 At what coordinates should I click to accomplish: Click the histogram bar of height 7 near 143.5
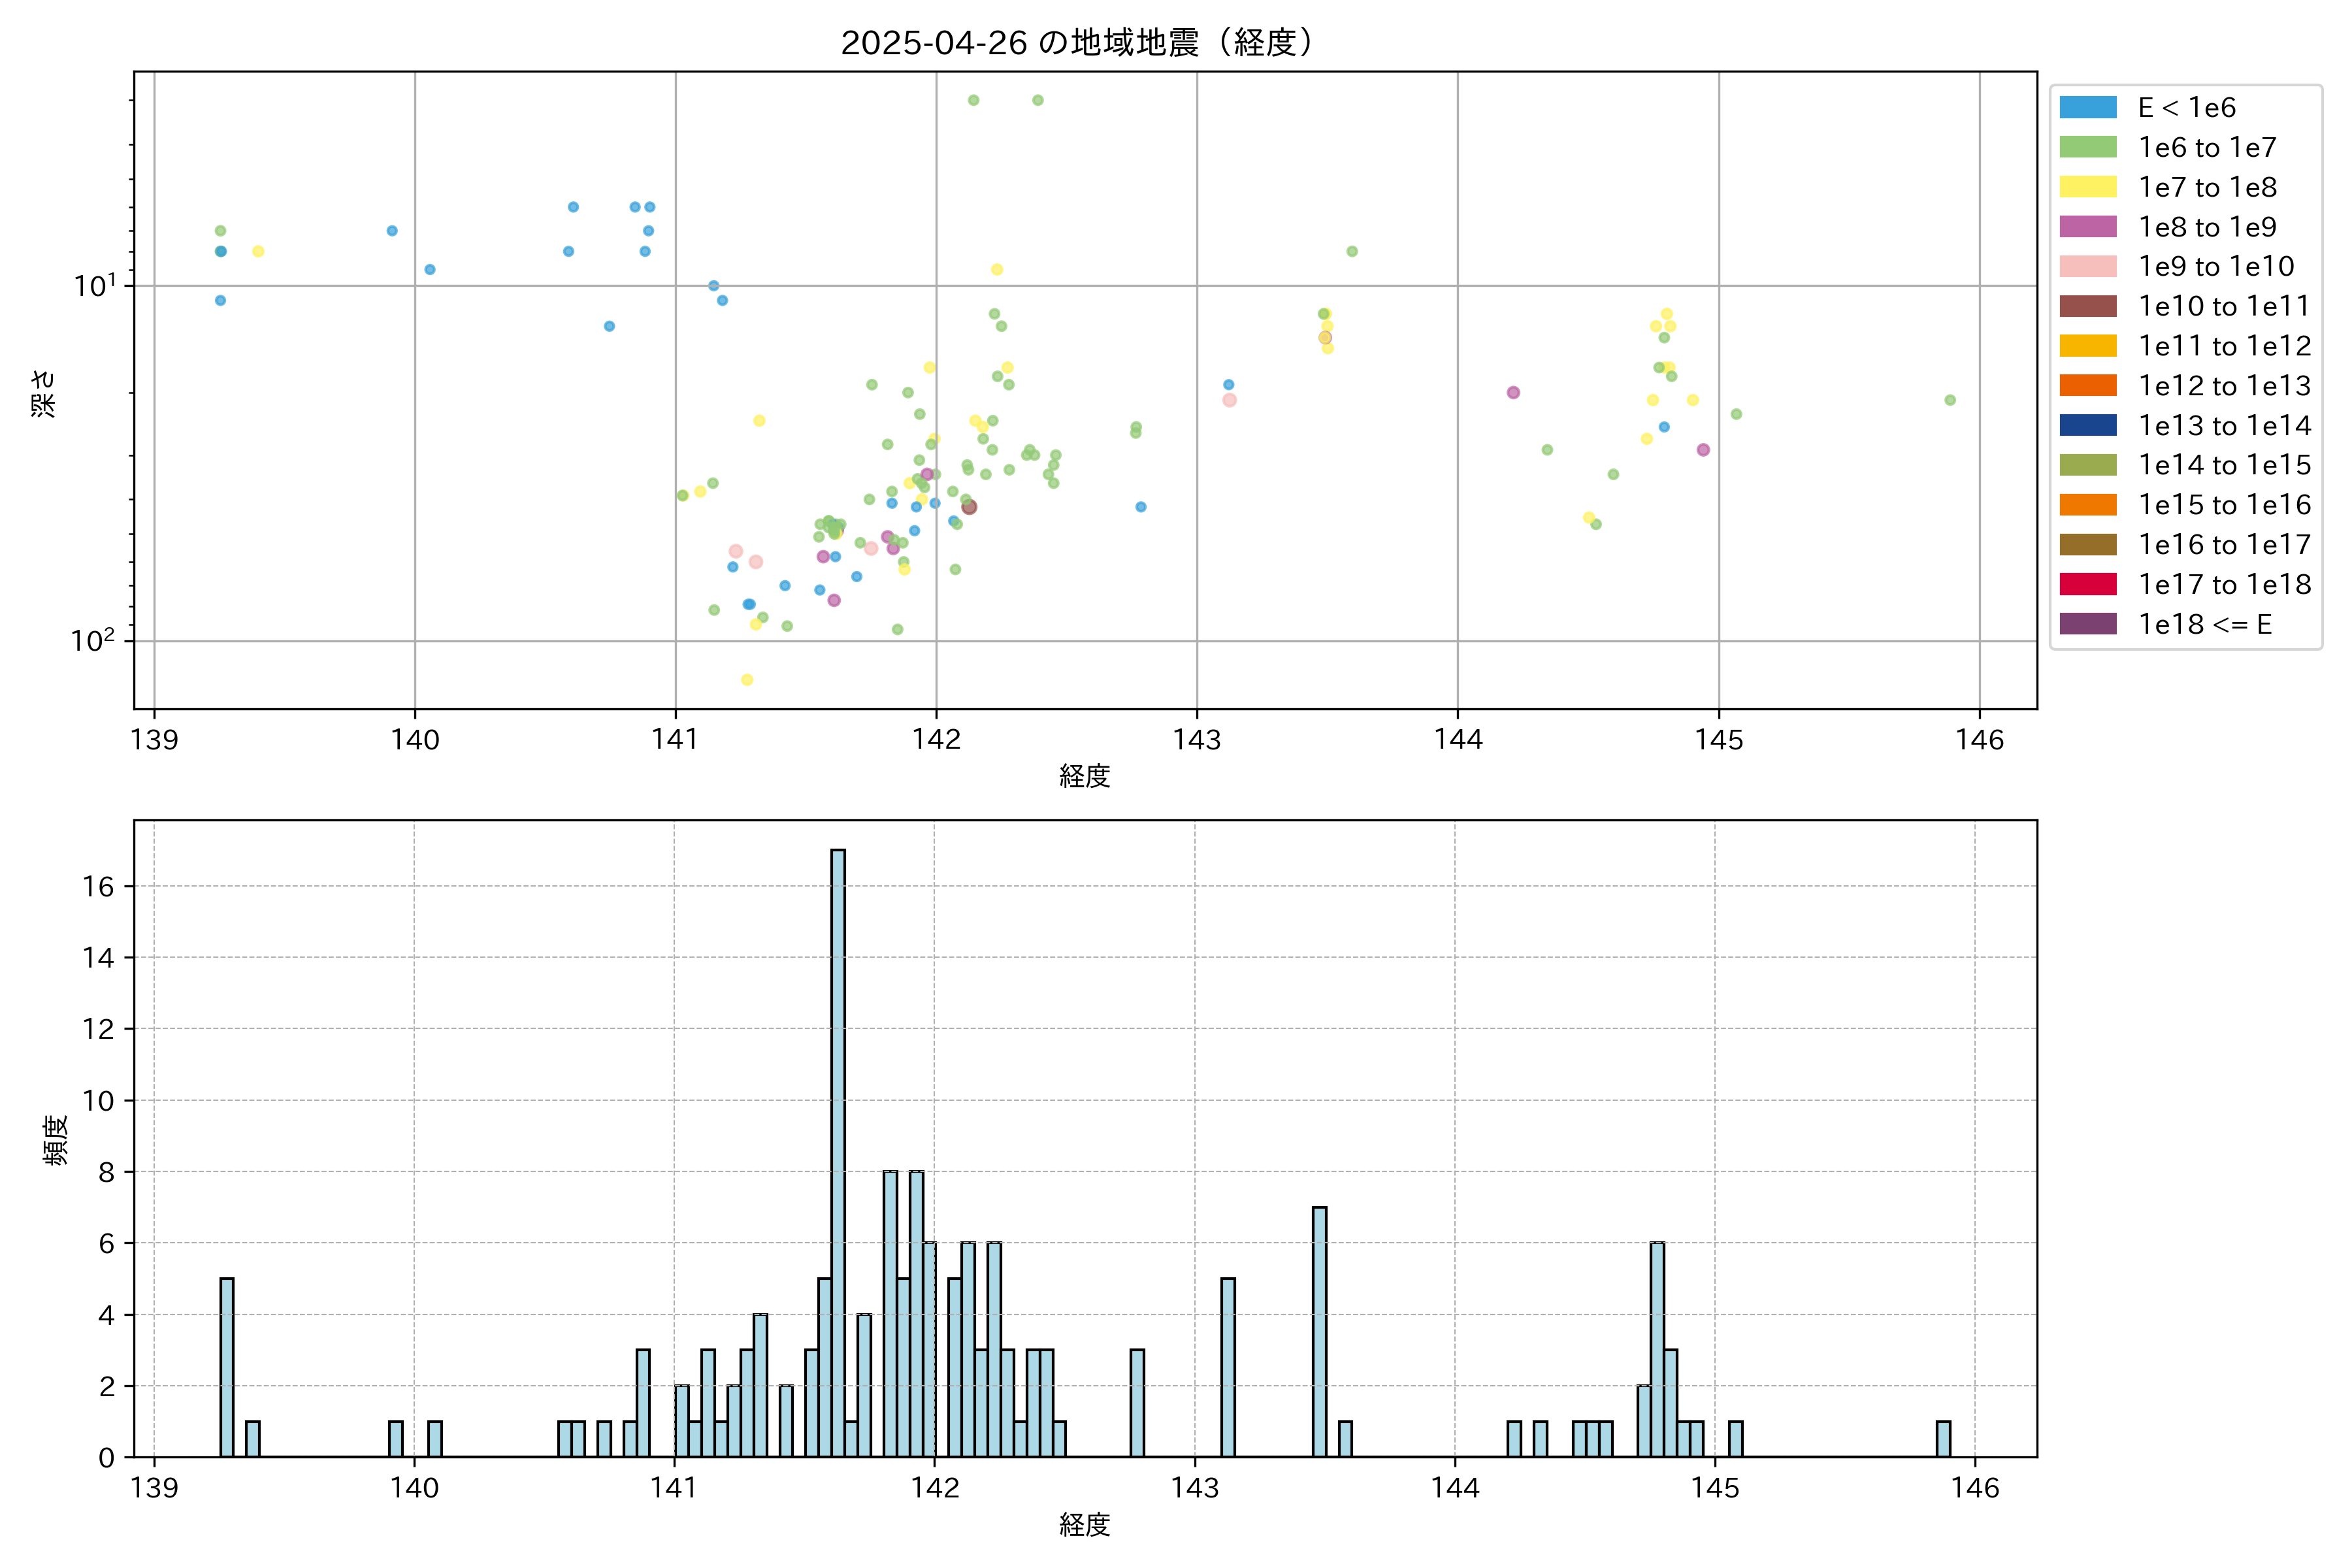pyautogui.click(x=1319, y=1331)
